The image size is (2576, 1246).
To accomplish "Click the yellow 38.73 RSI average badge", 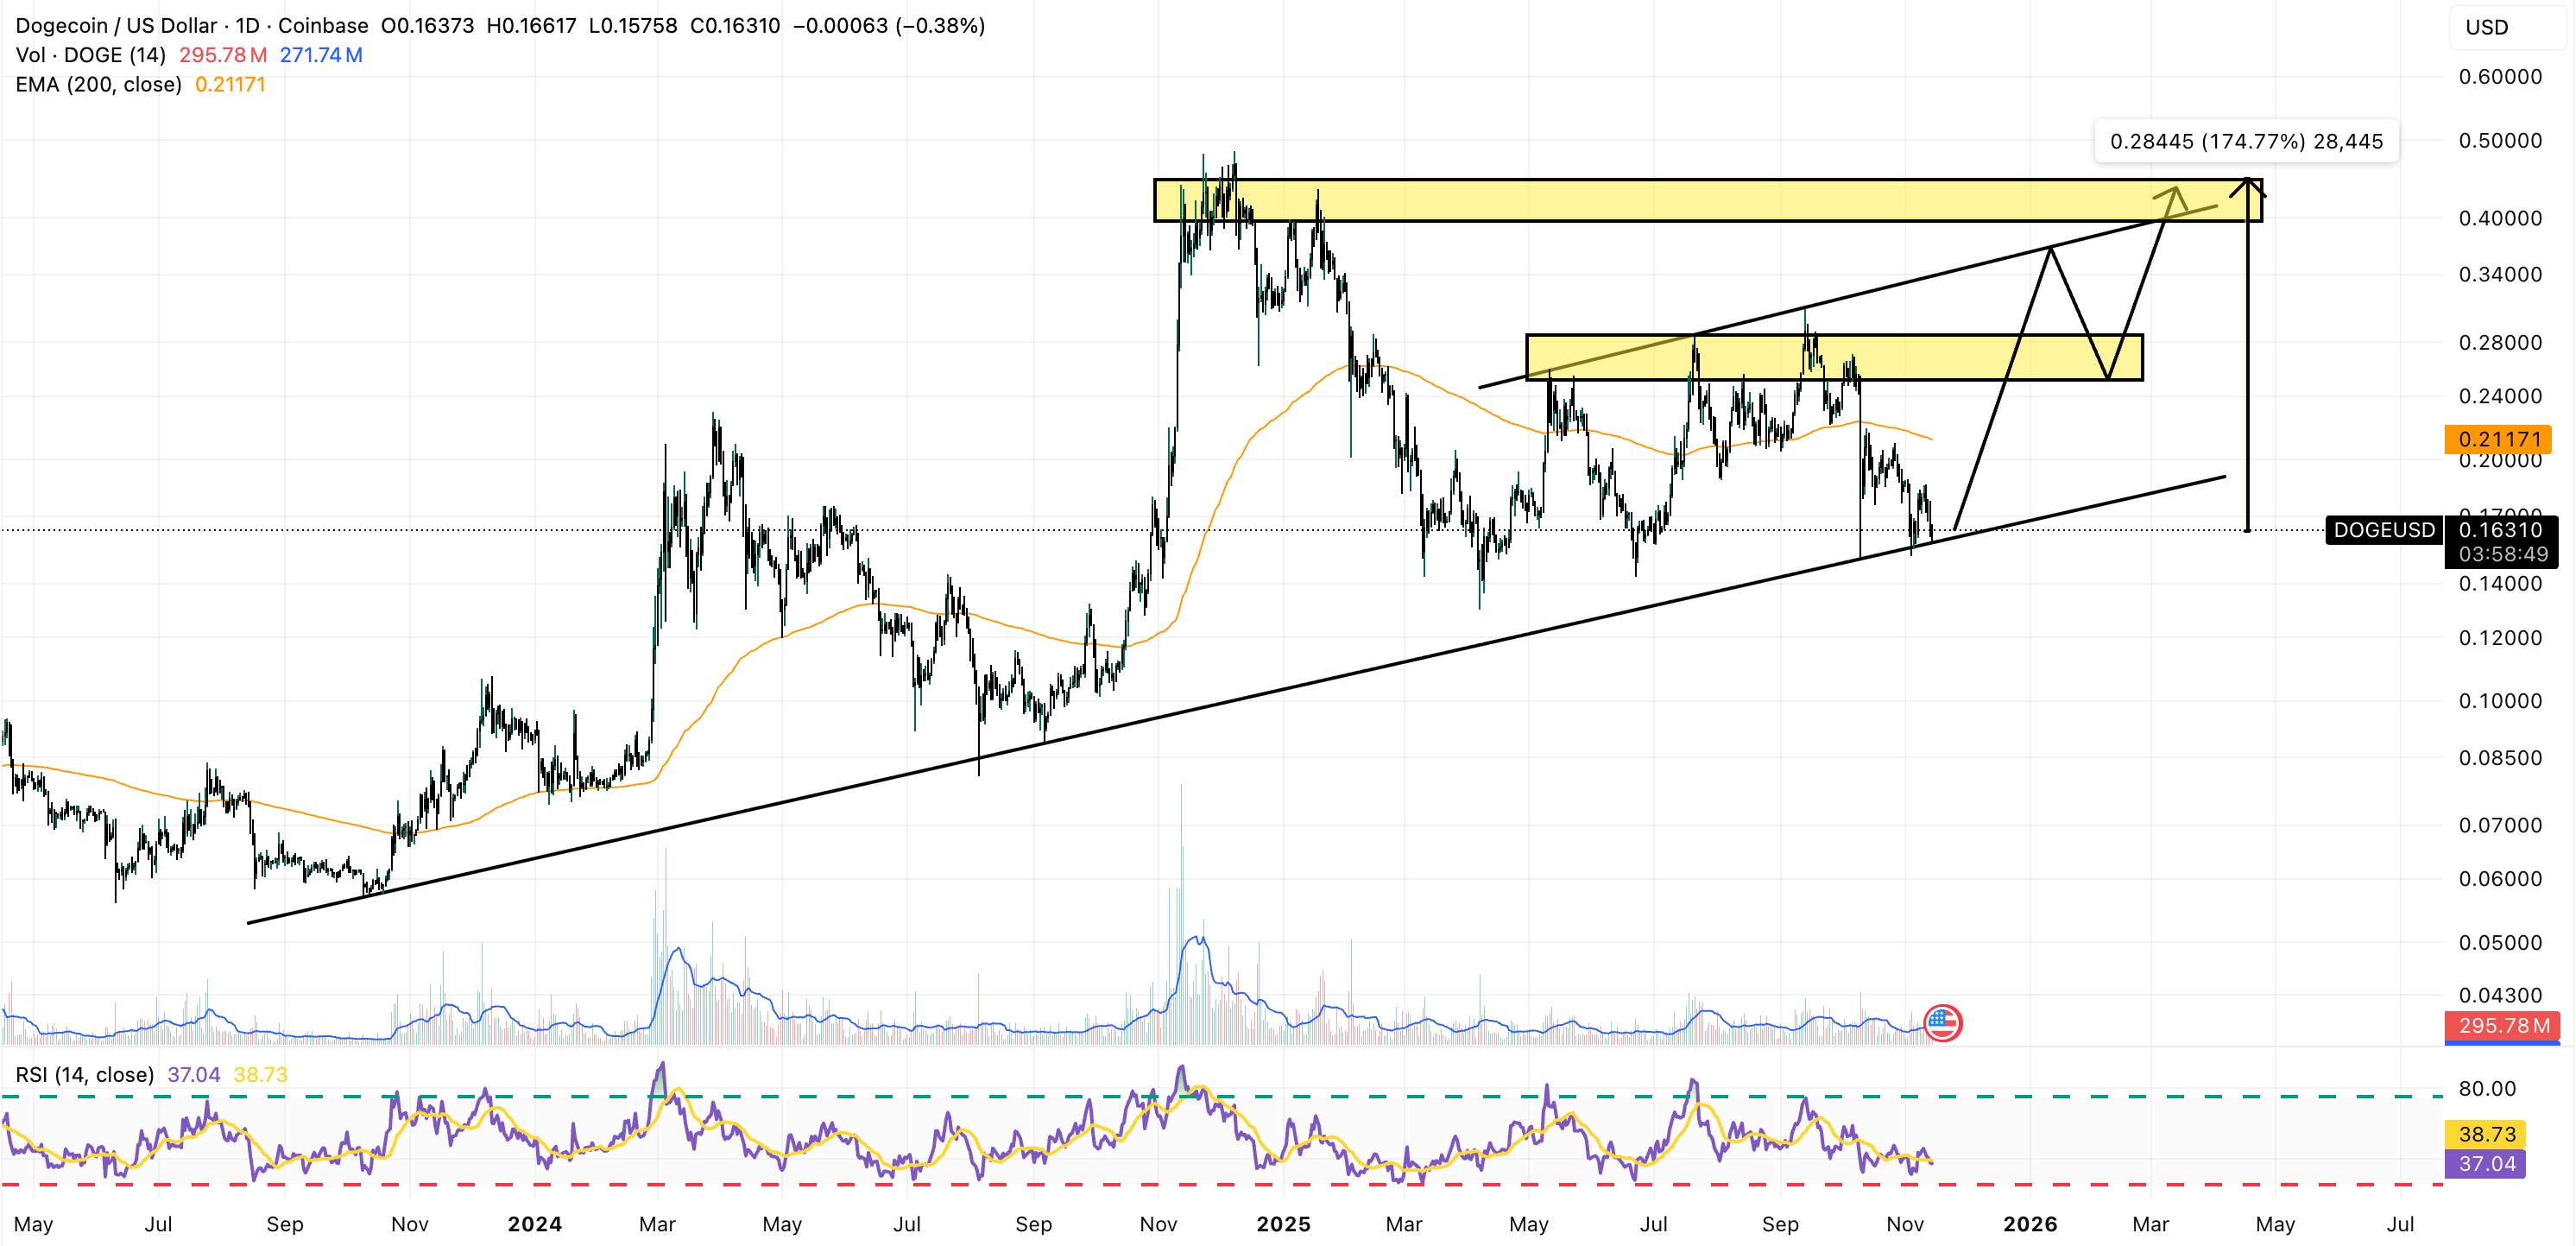I will [2487, 1134].
